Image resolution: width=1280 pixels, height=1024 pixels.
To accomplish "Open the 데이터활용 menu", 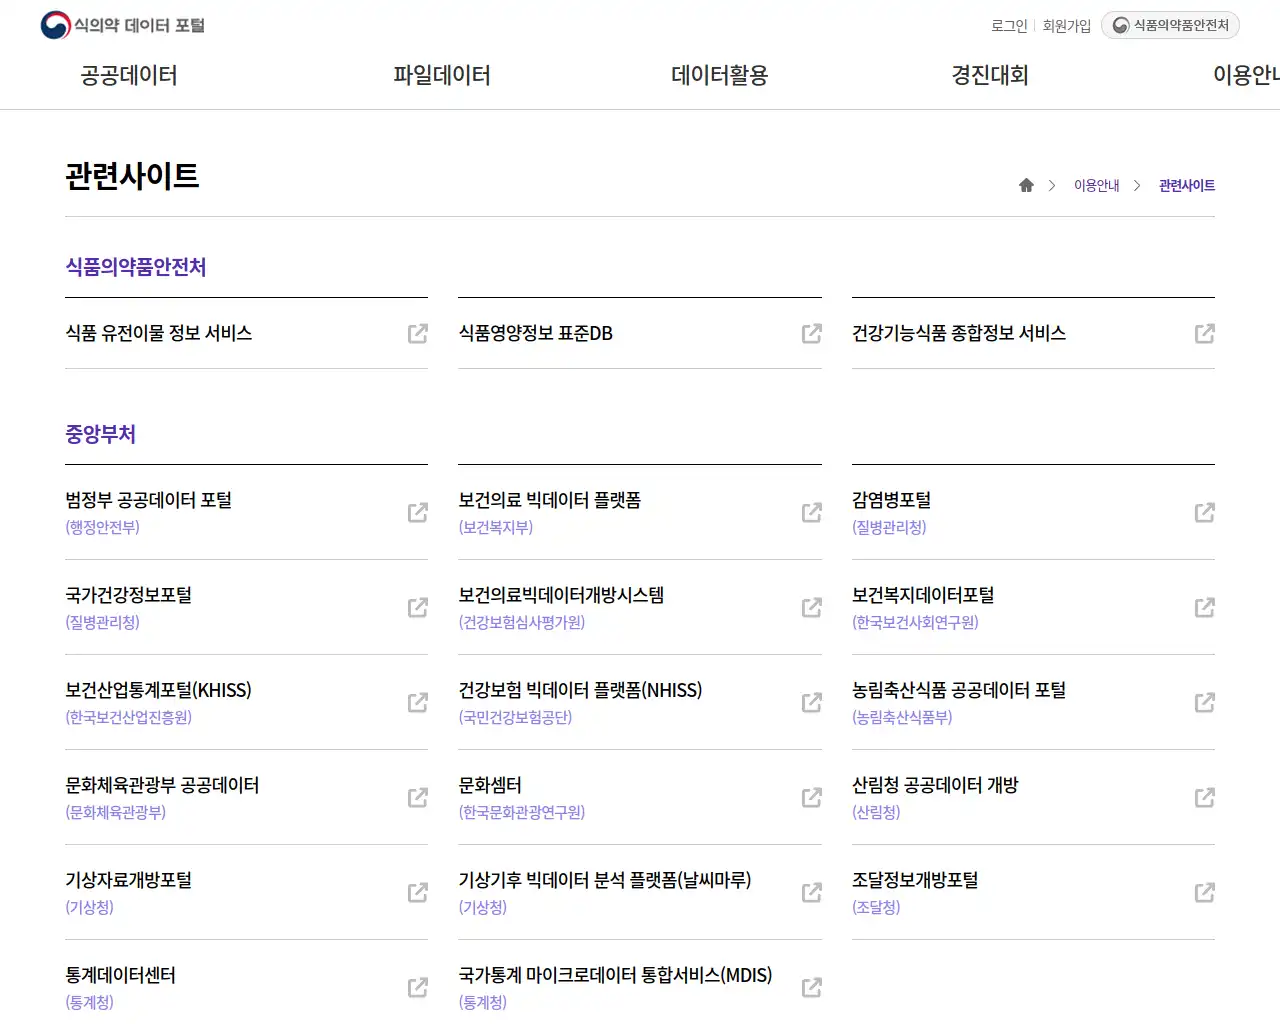I will click(720, 75).
